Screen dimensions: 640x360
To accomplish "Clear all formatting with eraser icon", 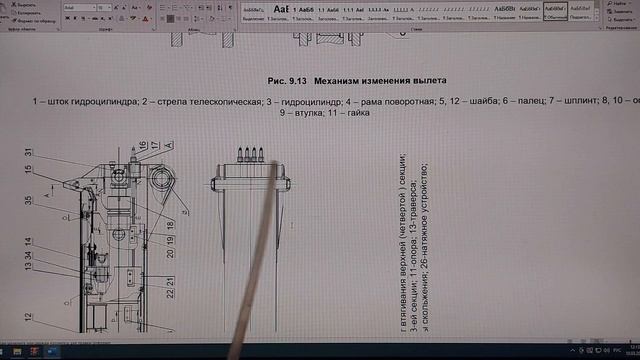I will tap(149, 8).
